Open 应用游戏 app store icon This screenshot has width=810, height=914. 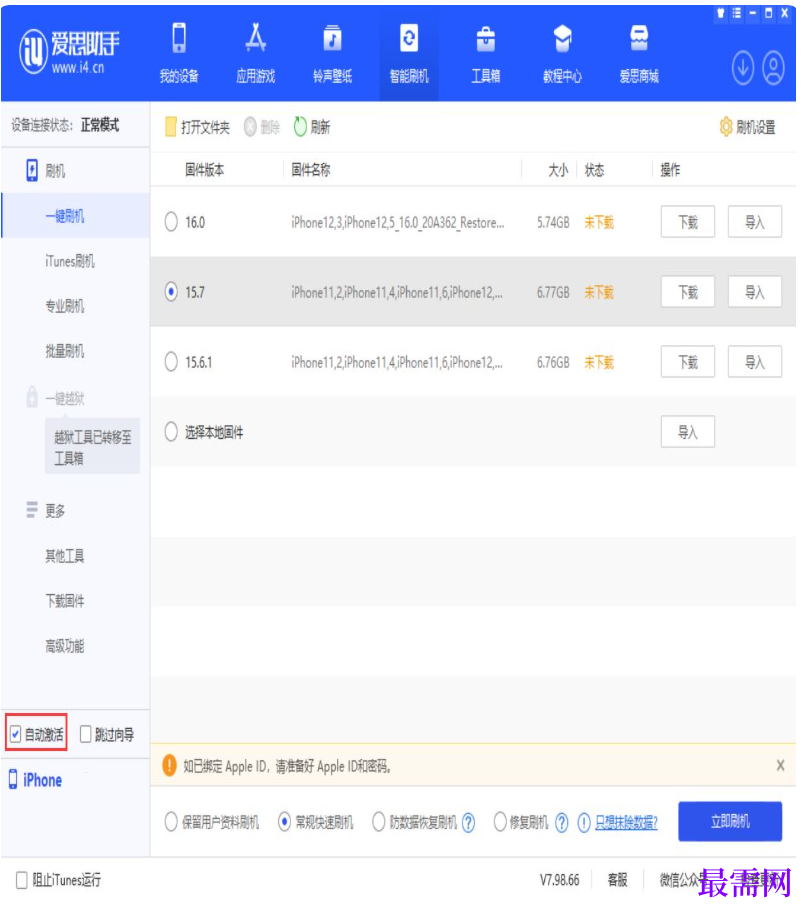(x=255, y=40)
